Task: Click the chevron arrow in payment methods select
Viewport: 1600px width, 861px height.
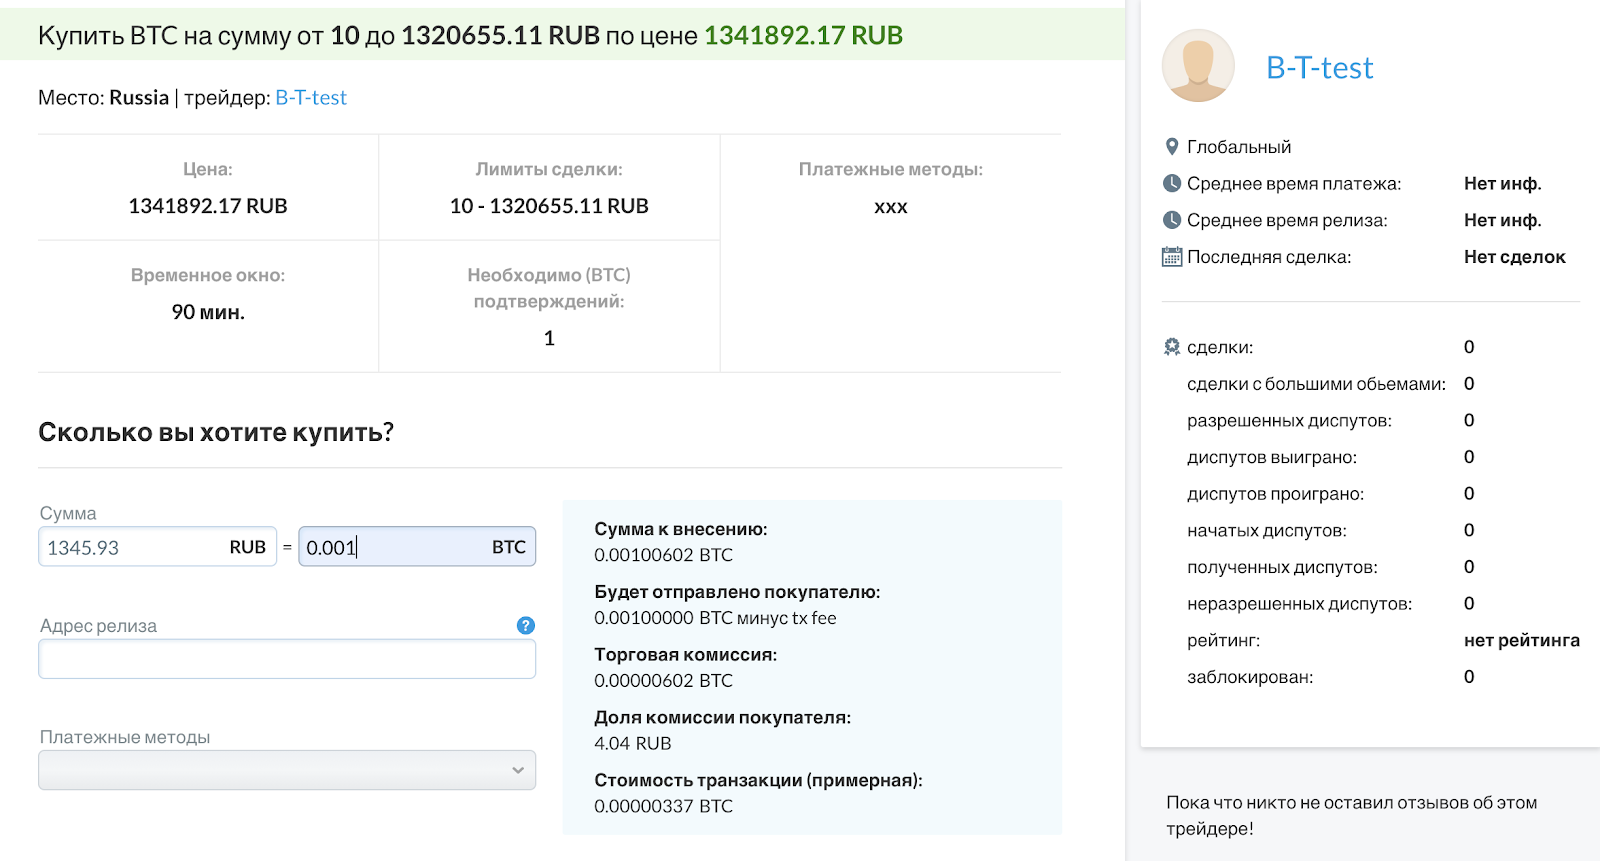Action: pyautogui.click(x=517, y=770)
